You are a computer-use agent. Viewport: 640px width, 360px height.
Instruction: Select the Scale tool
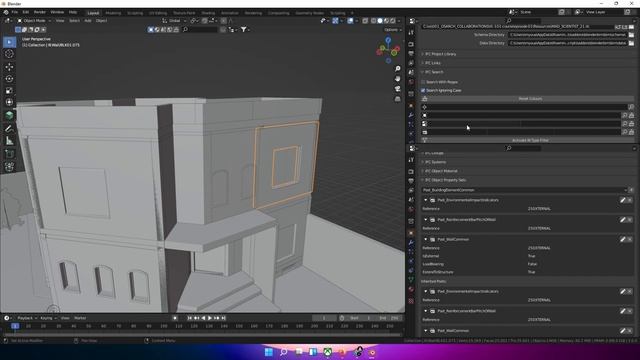(x=9, y=90)
